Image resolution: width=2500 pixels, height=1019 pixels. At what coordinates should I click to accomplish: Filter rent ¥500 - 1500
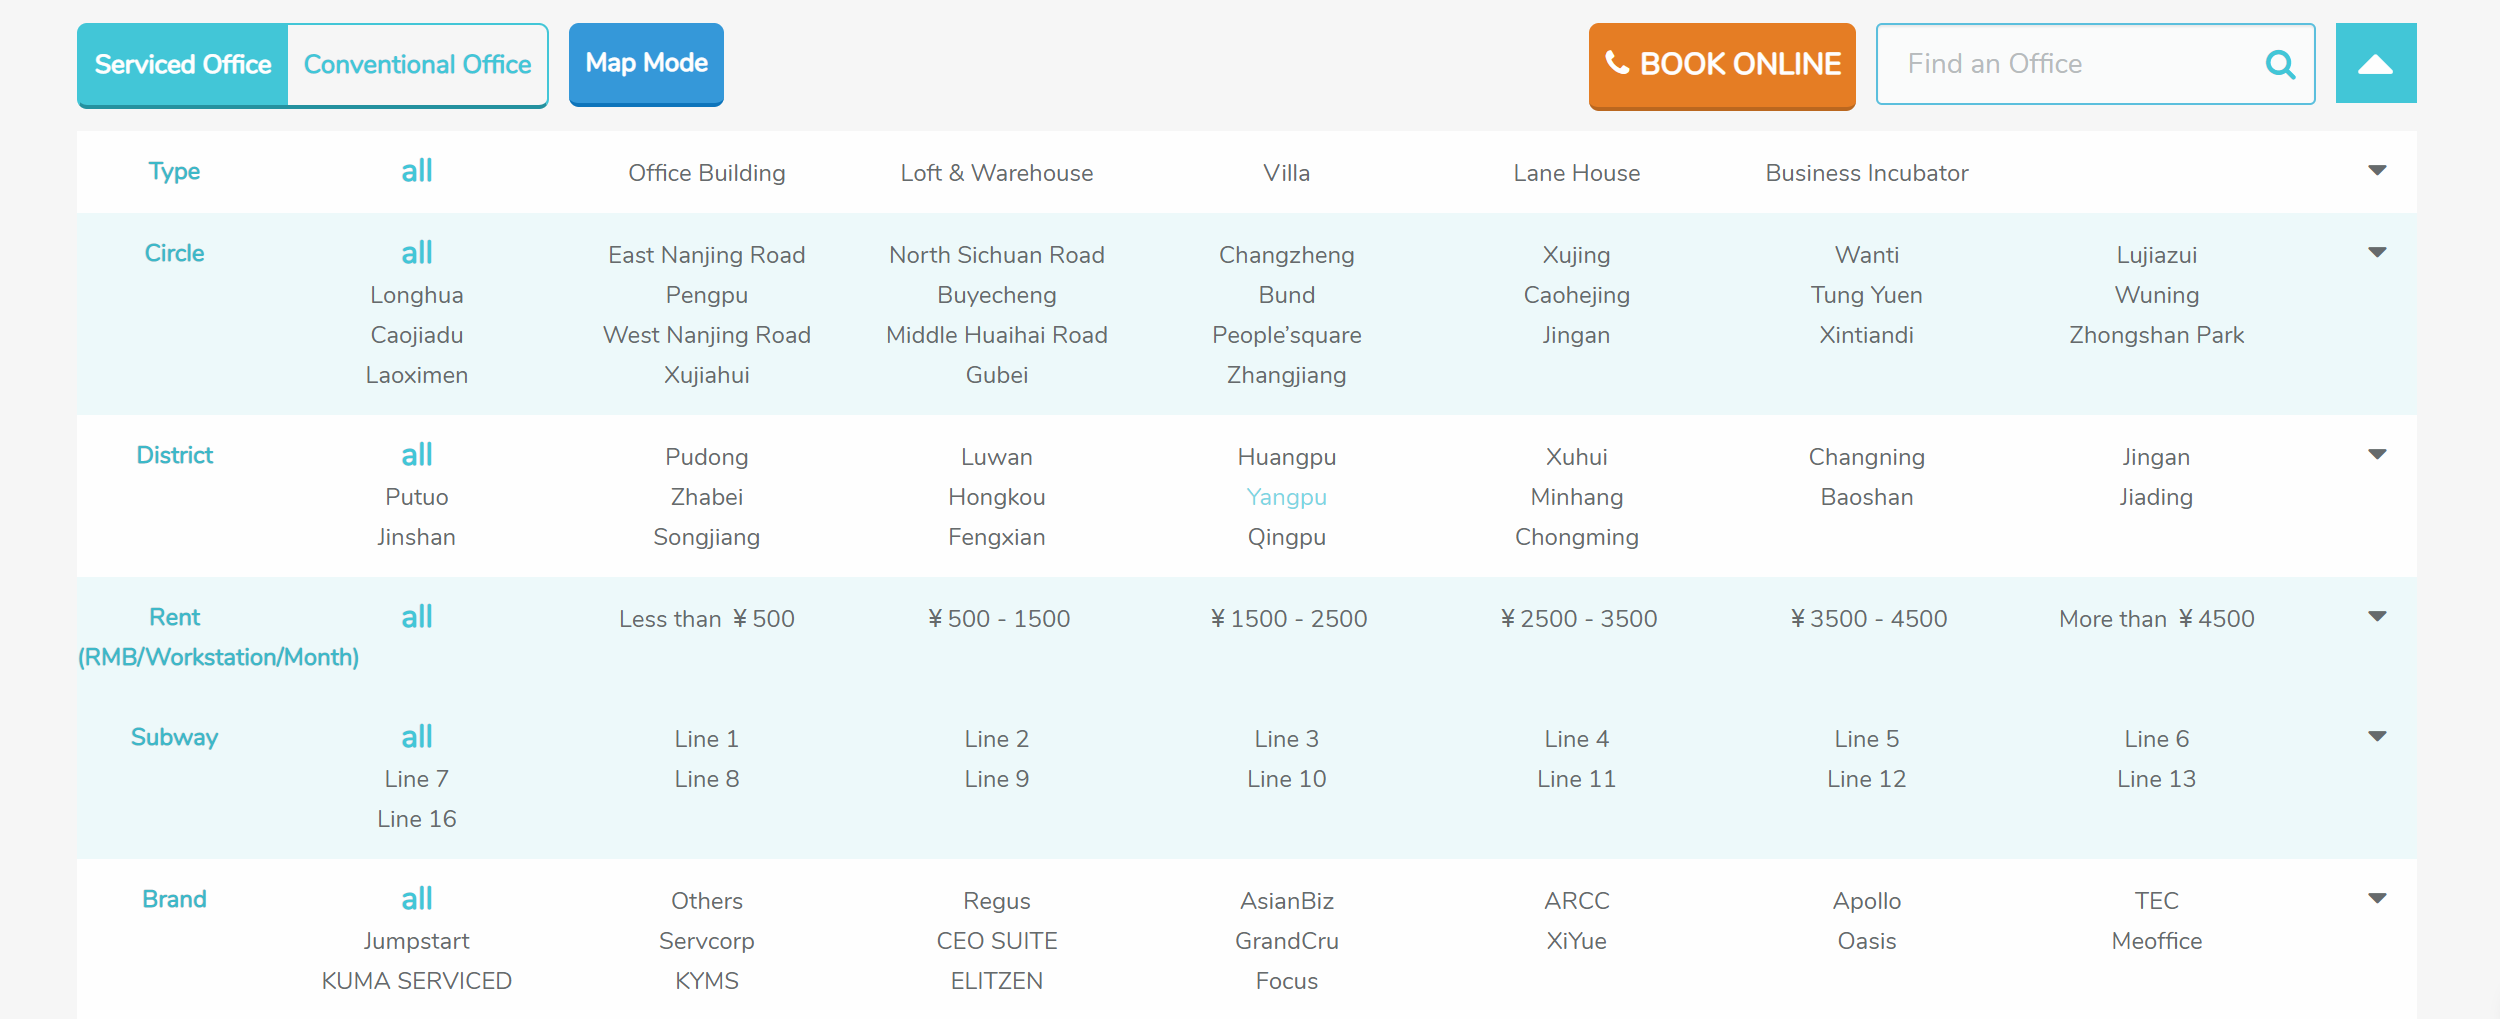(997, 619)
